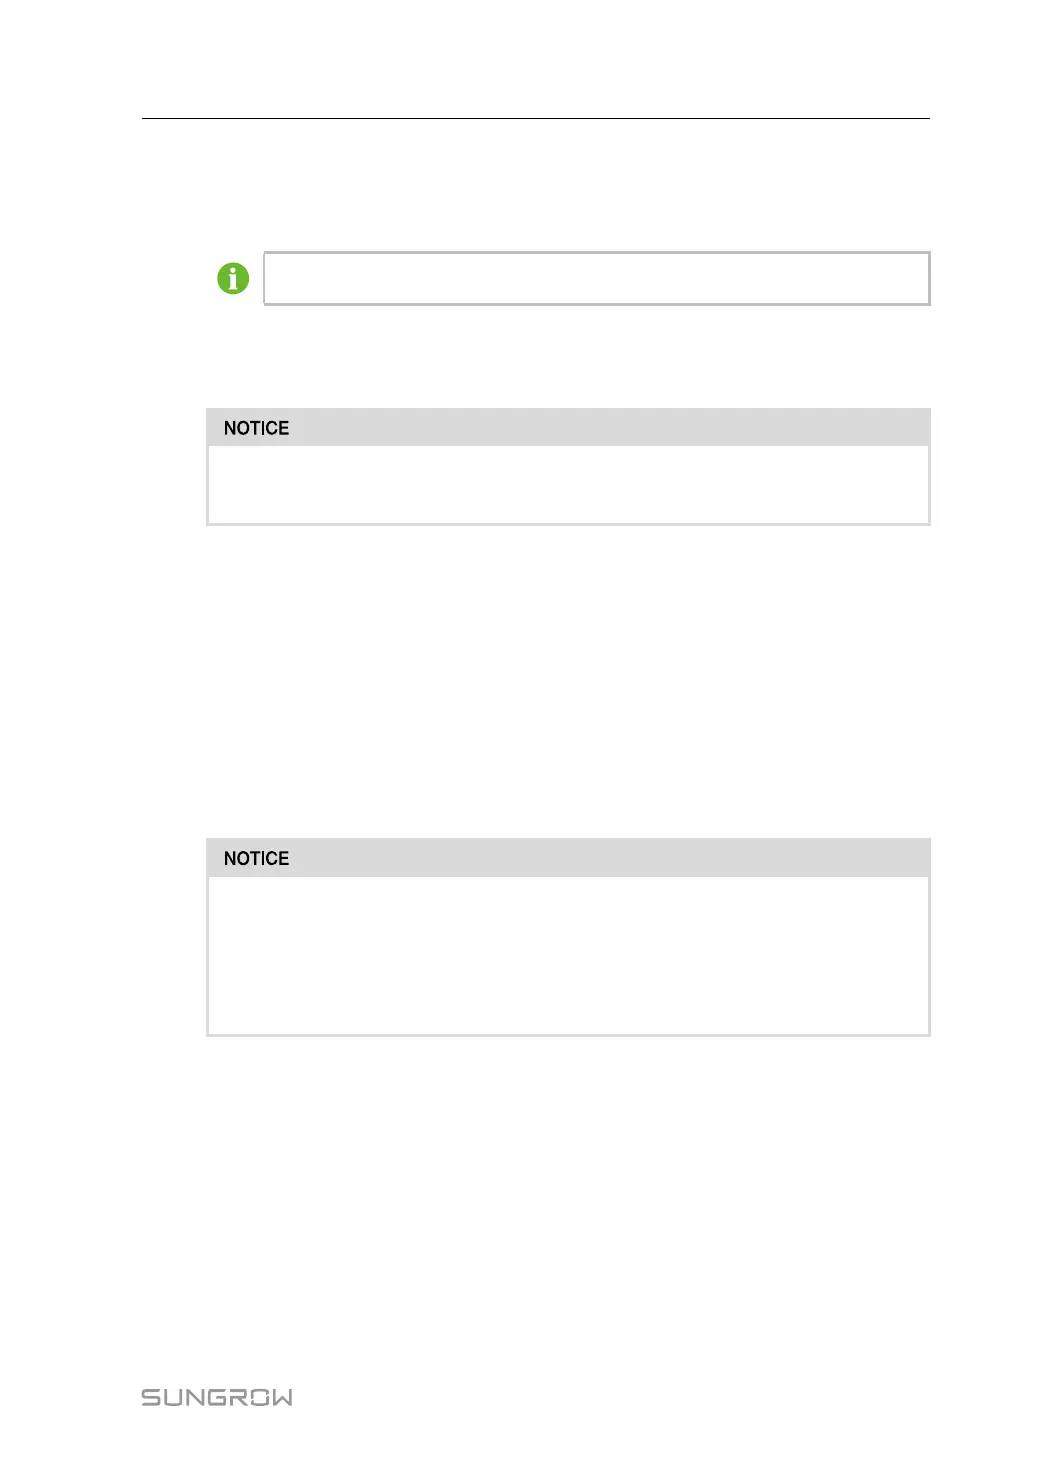Click inside the upper NOTICE's empty body box
Screen dimensions: 1043x1474
click(x=568, y=484)
